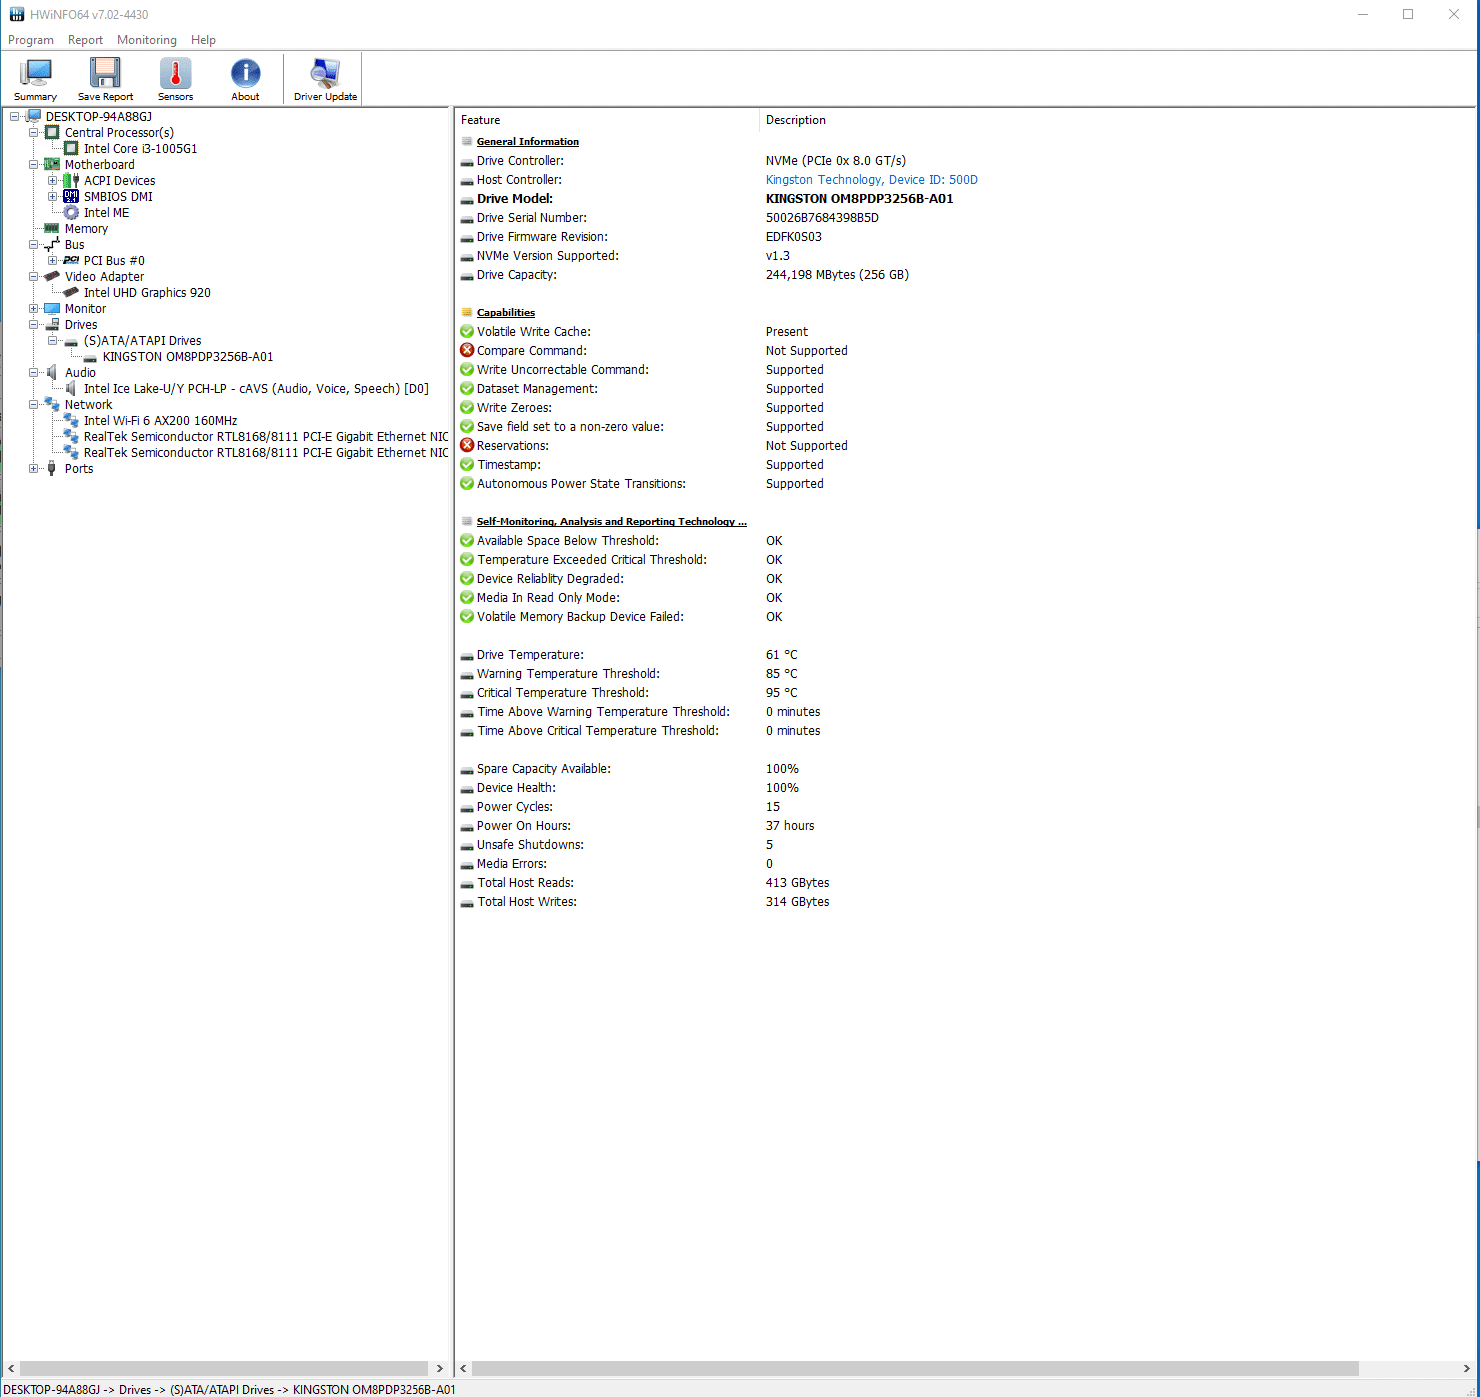The image size is (1480, 1397).
Task: Collapse the Motherboard node
Action: click(x=33, y=165)
